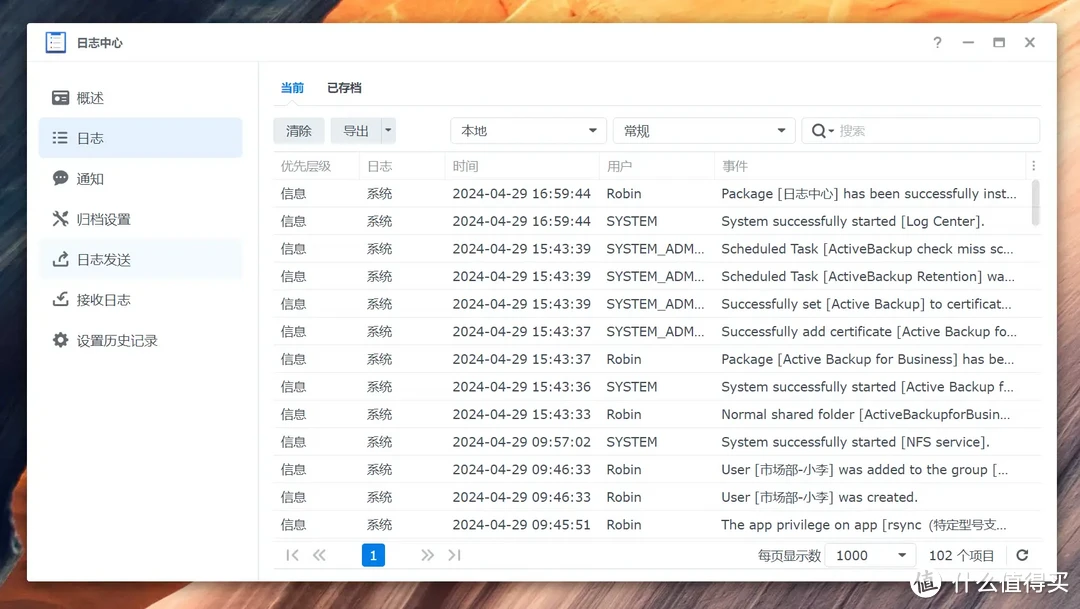Open the 常规 log type dropdown
Viewport: 1080px width, 609px height.
(x=703, y=131)
